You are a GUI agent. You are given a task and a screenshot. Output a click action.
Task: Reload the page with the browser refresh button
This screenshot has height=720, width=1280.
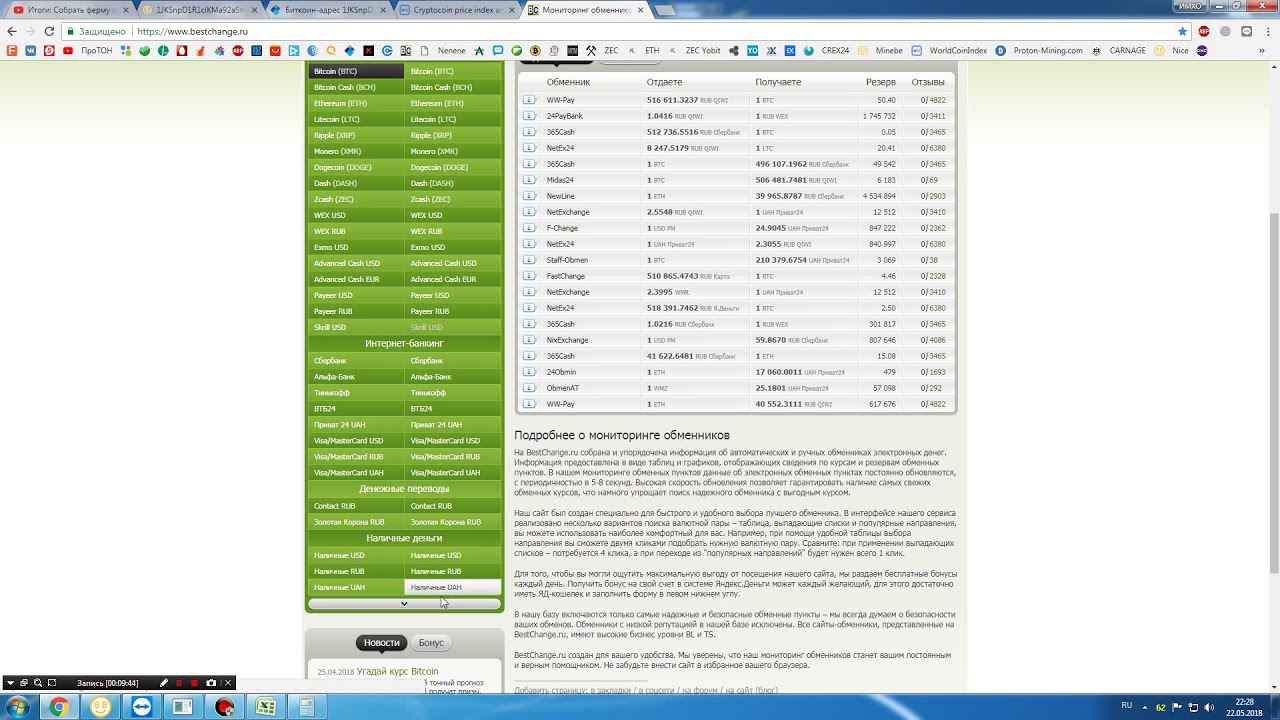49,31
